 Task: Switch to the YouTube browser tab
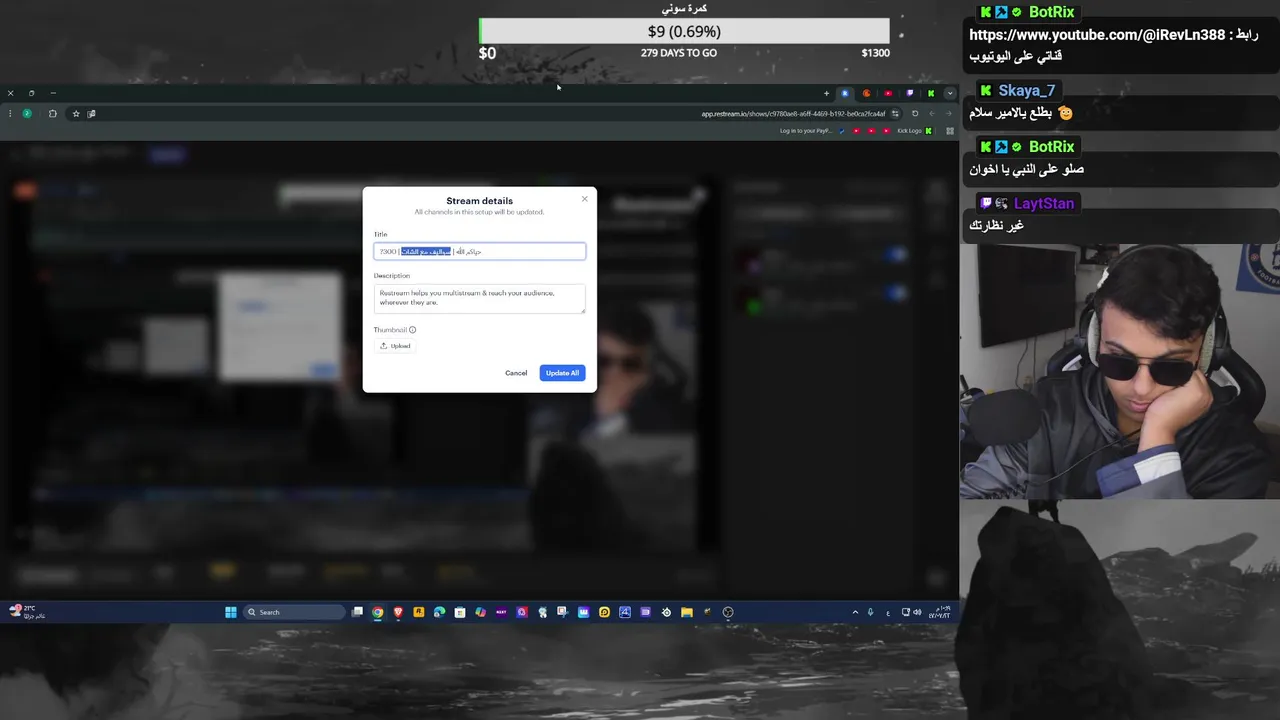[888, 93]
